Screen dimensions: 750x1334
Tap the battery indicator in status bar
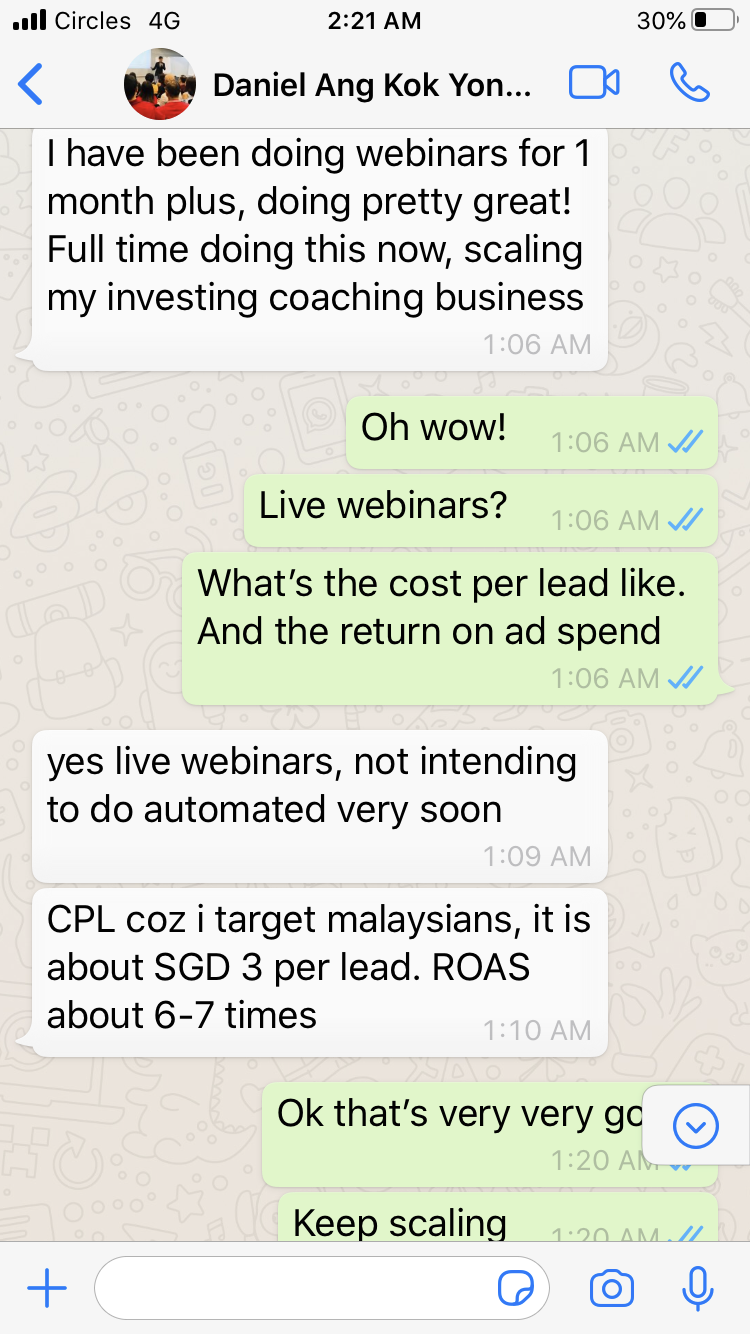point(712,20)
